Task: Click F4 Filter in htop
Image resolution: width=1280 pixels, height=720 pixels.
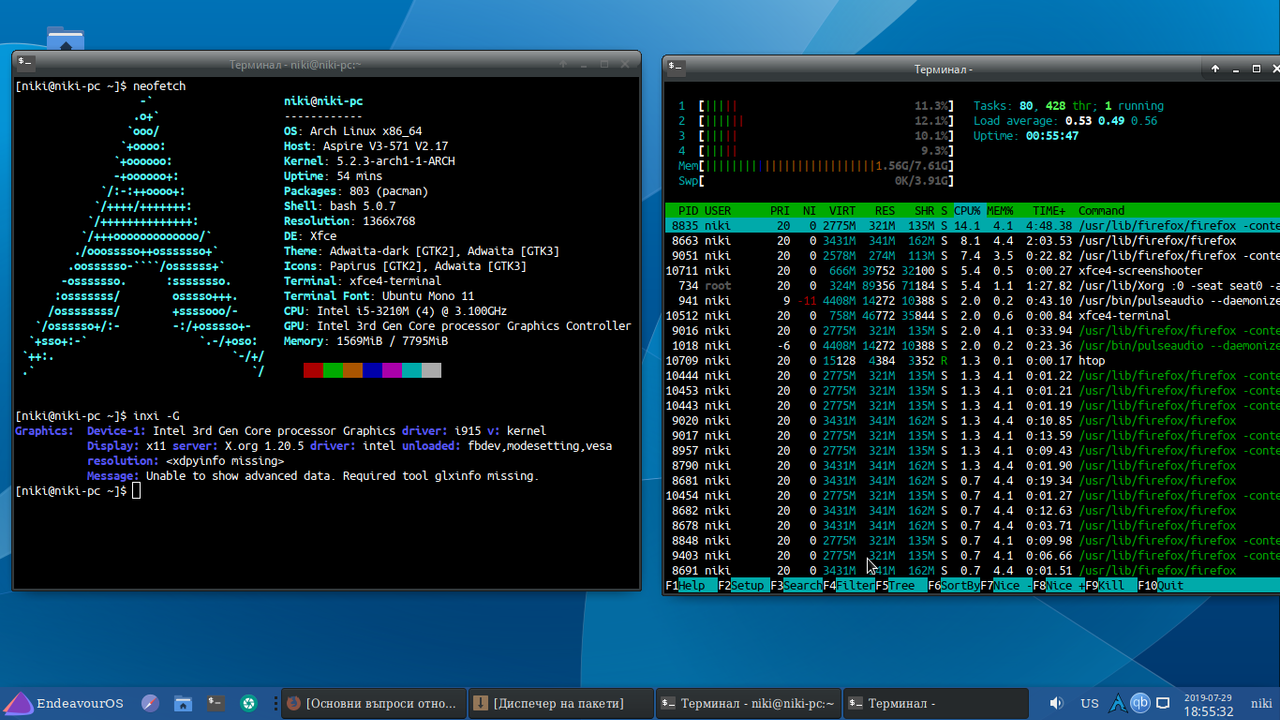Action: point(848,586)
